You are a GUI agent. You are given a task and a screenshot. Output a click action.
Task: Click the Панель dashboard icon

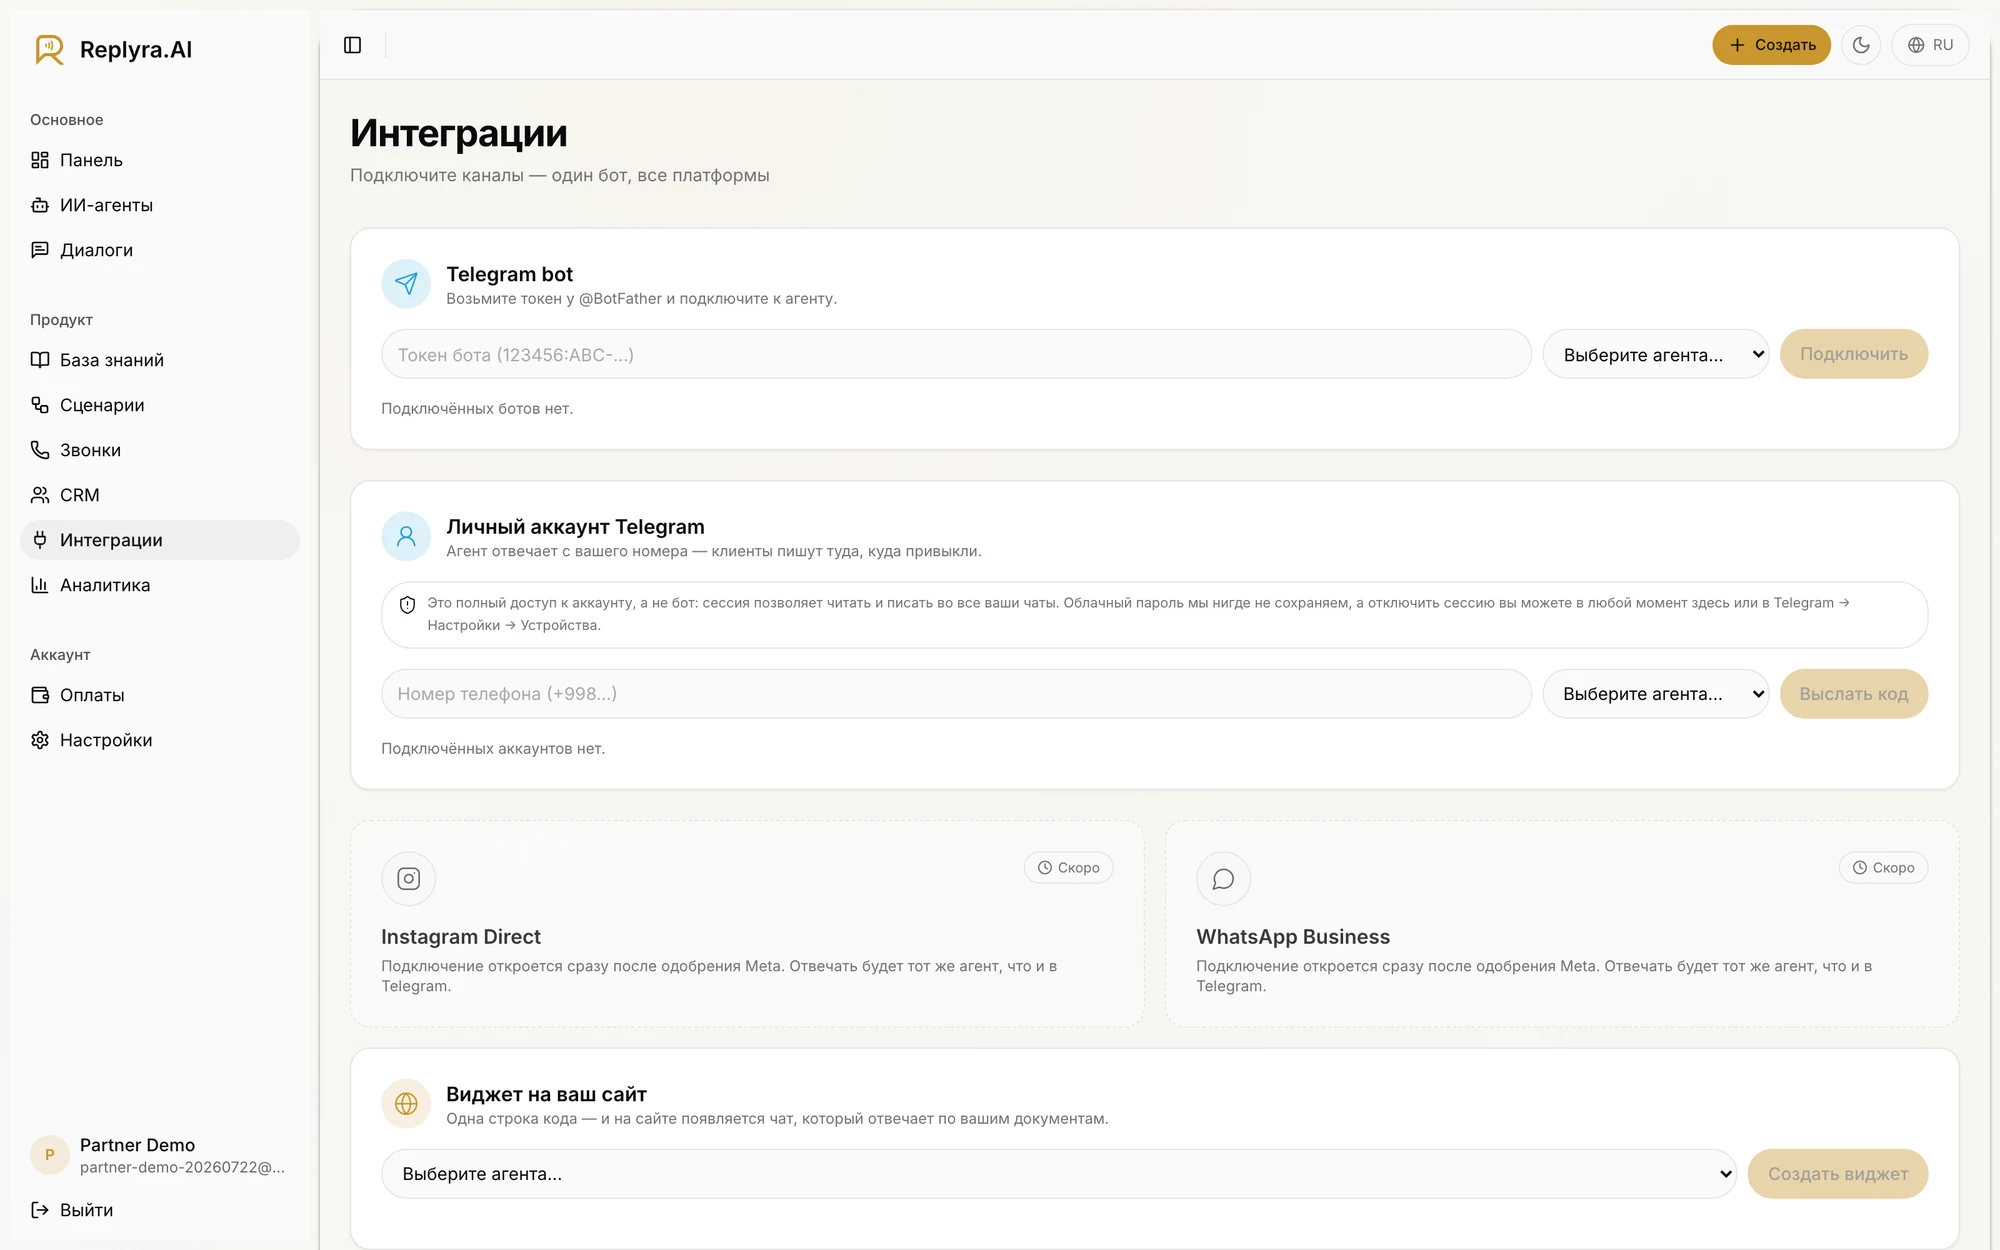[x=40, y=160]
